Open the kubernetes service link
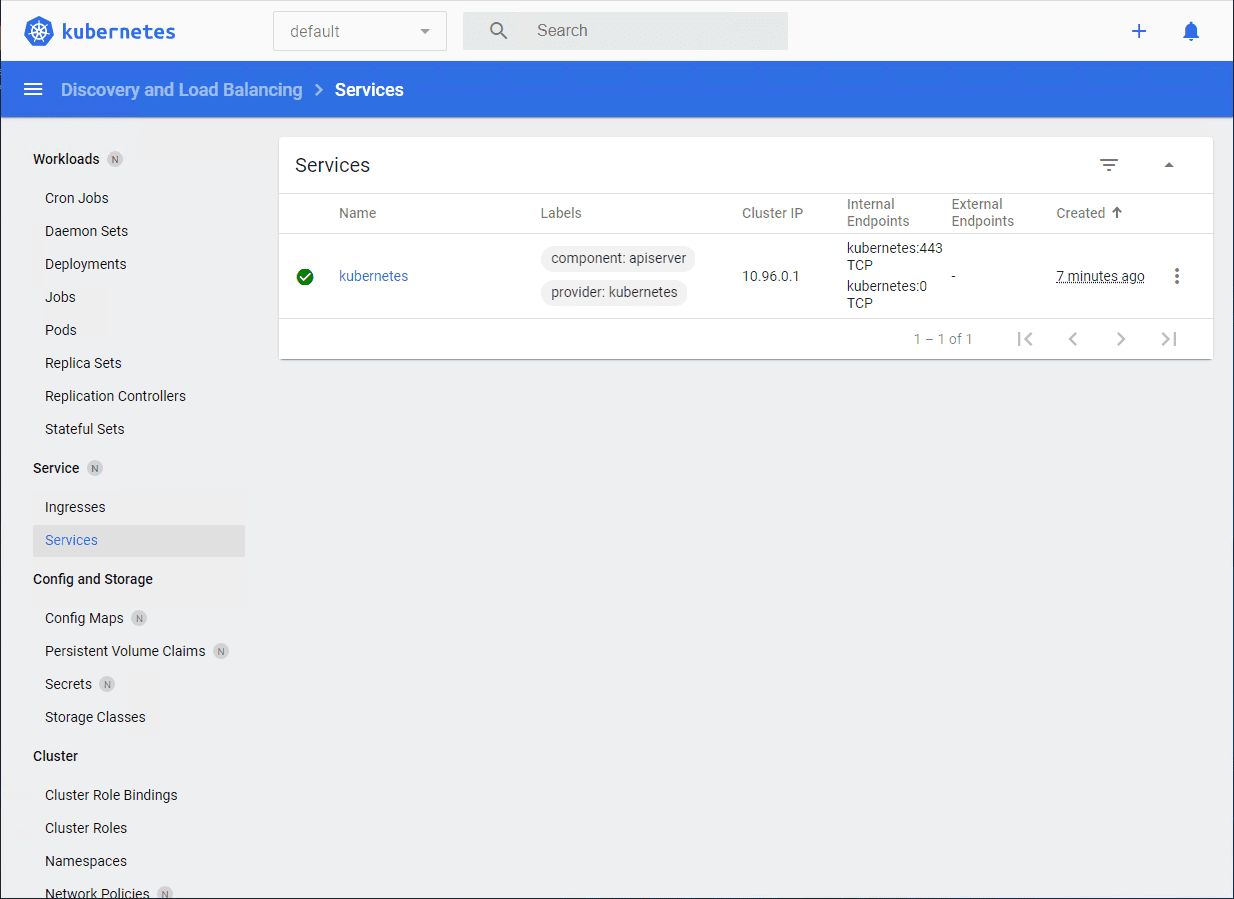This screenshot has height=899, width=1234. tap(373, 276)
